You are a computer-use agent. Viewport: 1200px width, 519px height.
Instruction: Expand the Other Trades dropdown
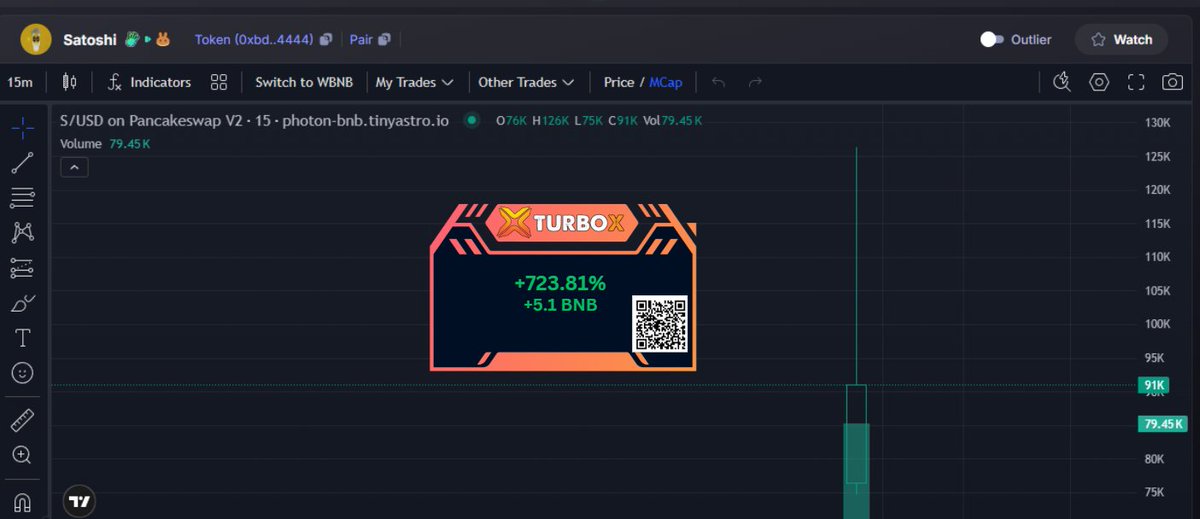526,82
